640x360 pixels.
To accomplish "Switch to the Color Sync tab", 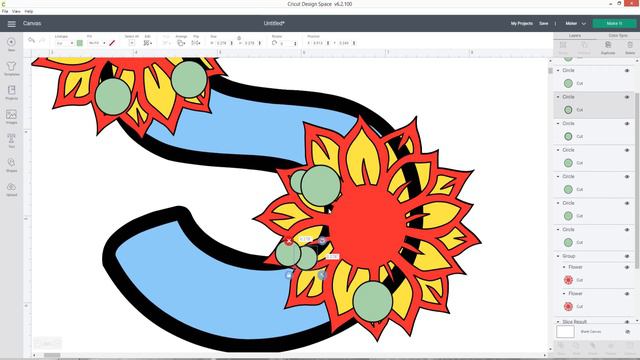I will coord(618,36).
